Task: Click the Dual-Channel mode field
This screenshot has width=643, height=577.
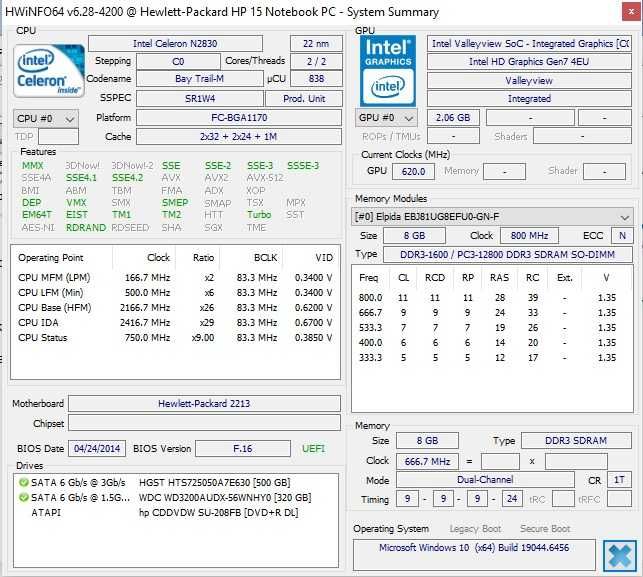Action: tap(485, 480)
